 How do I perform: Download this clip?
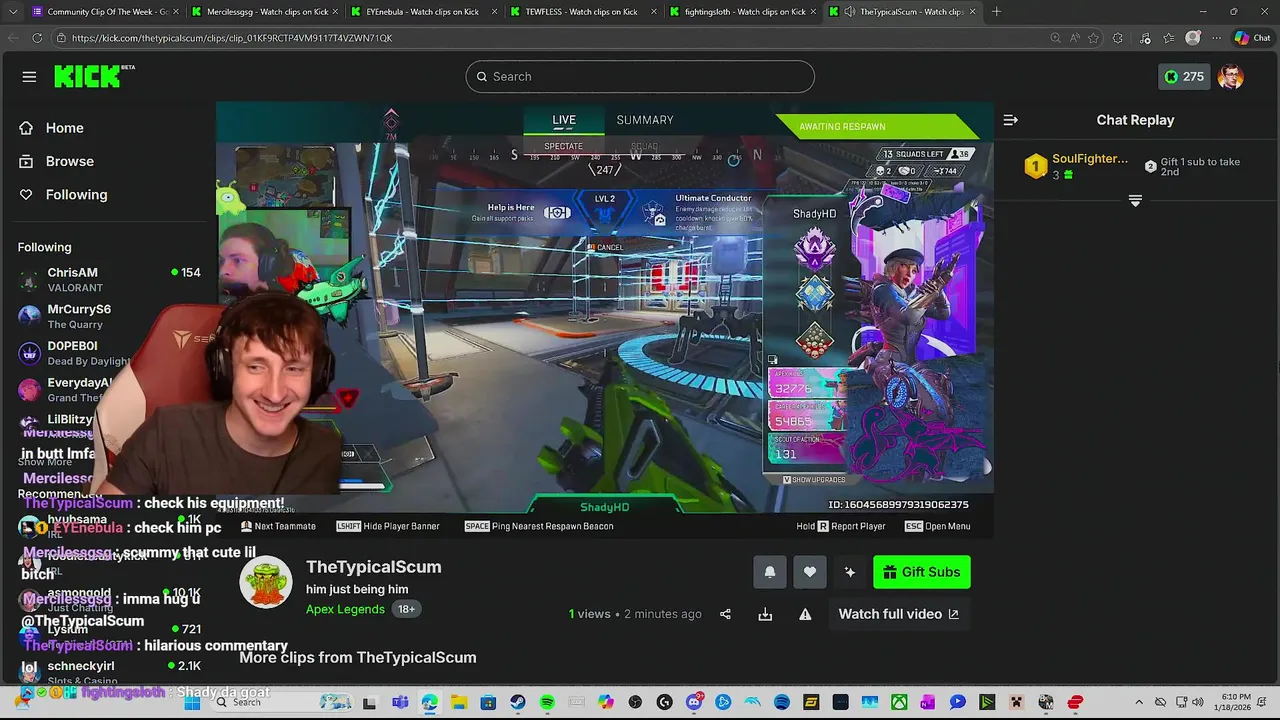pyautogui.click(x=765, y=614)
